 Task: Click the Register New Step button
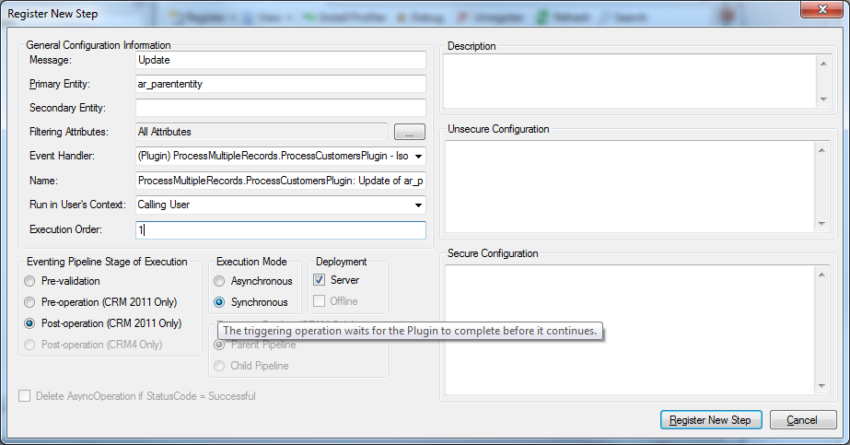[x=711, y=420]
